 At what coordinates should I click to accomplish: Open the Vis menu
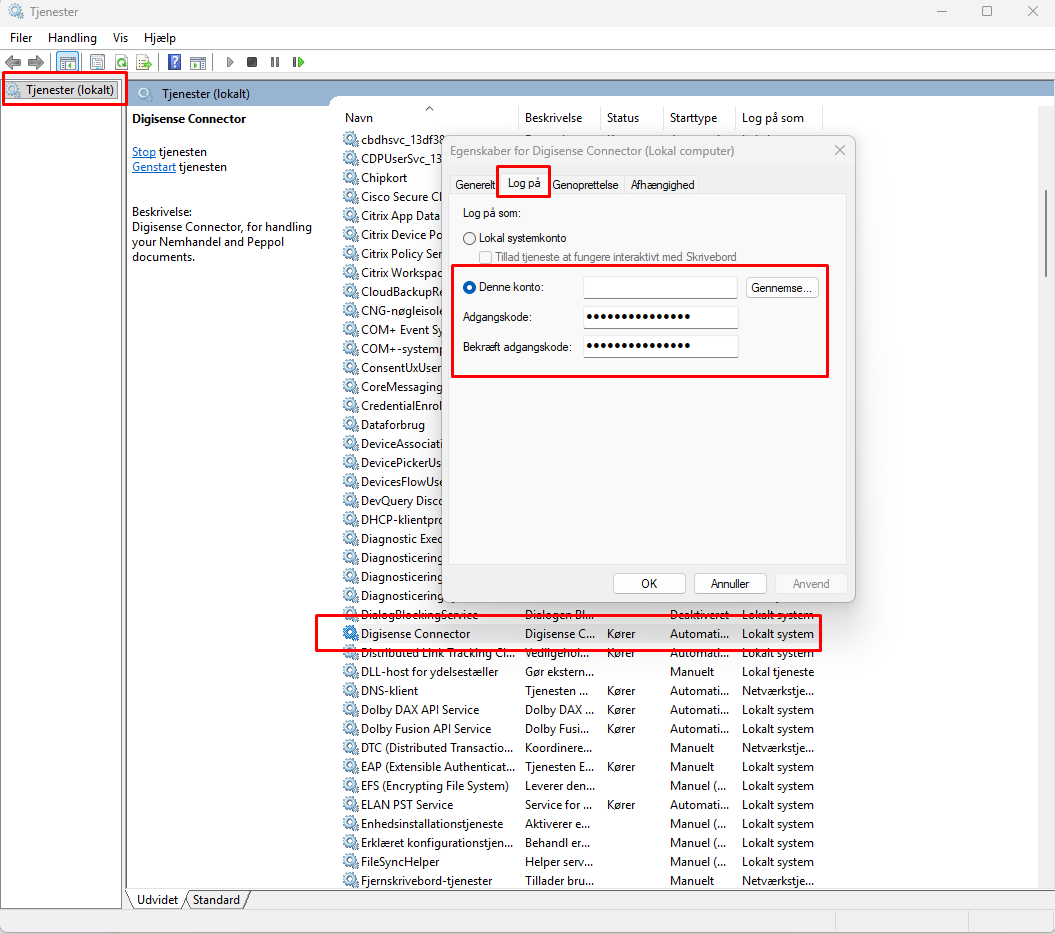120,38
